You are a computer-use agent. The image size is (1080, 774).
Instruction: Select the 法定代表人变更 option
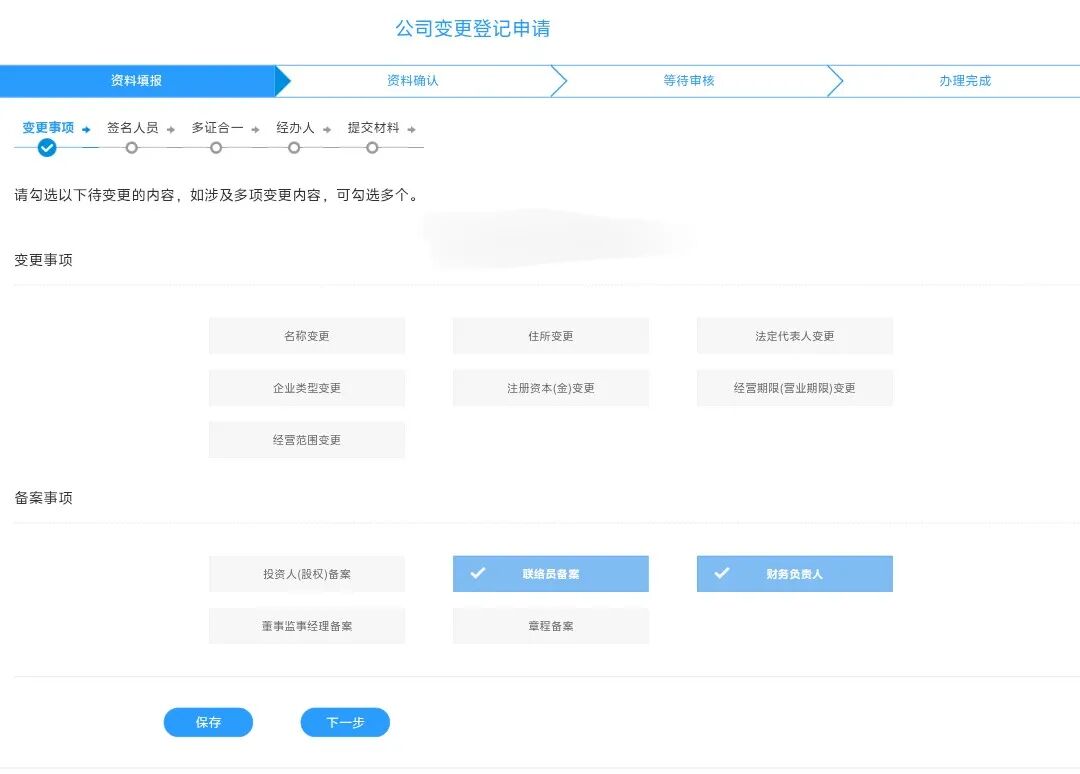(x=795, y=335)
